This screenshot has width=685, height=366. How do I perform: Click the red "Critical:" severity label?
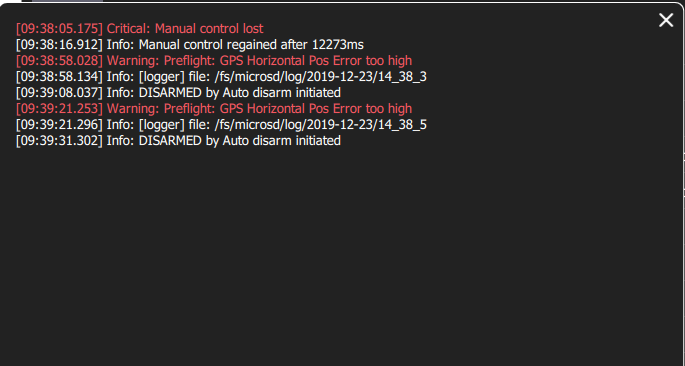[129, 29]
